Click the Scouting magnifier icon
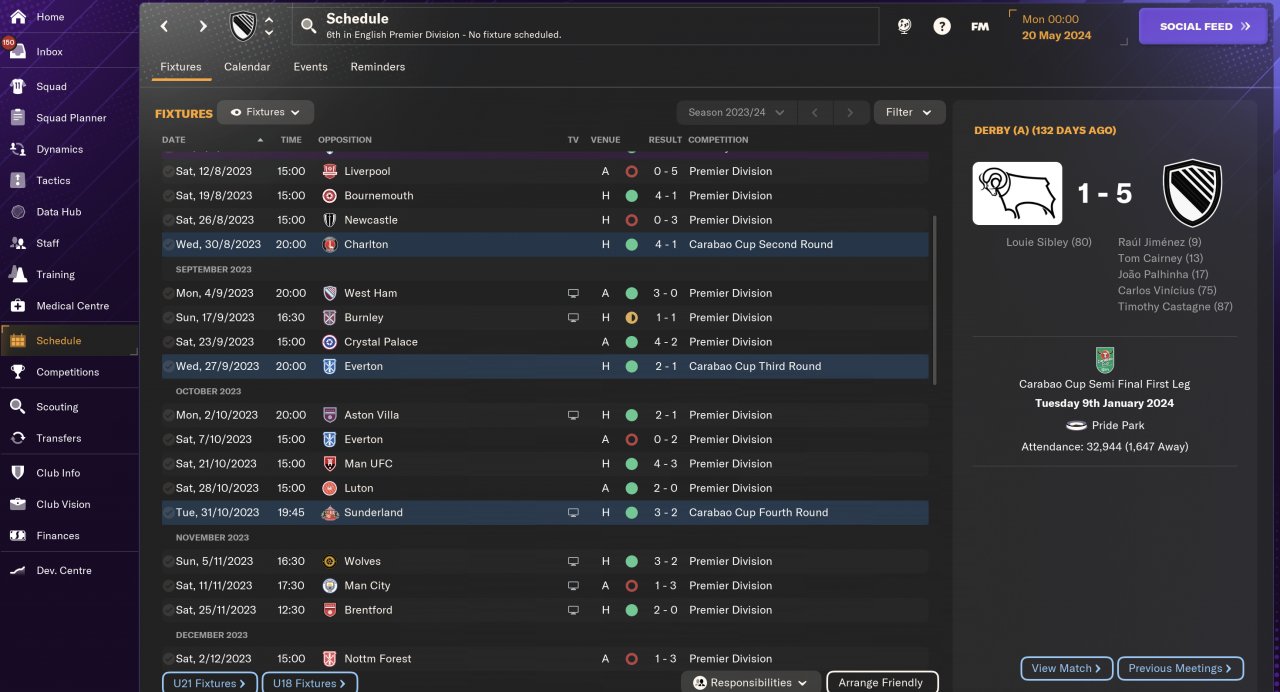Image resolution: width=1280 pixels, height=692 pixels. pos(17,407)
